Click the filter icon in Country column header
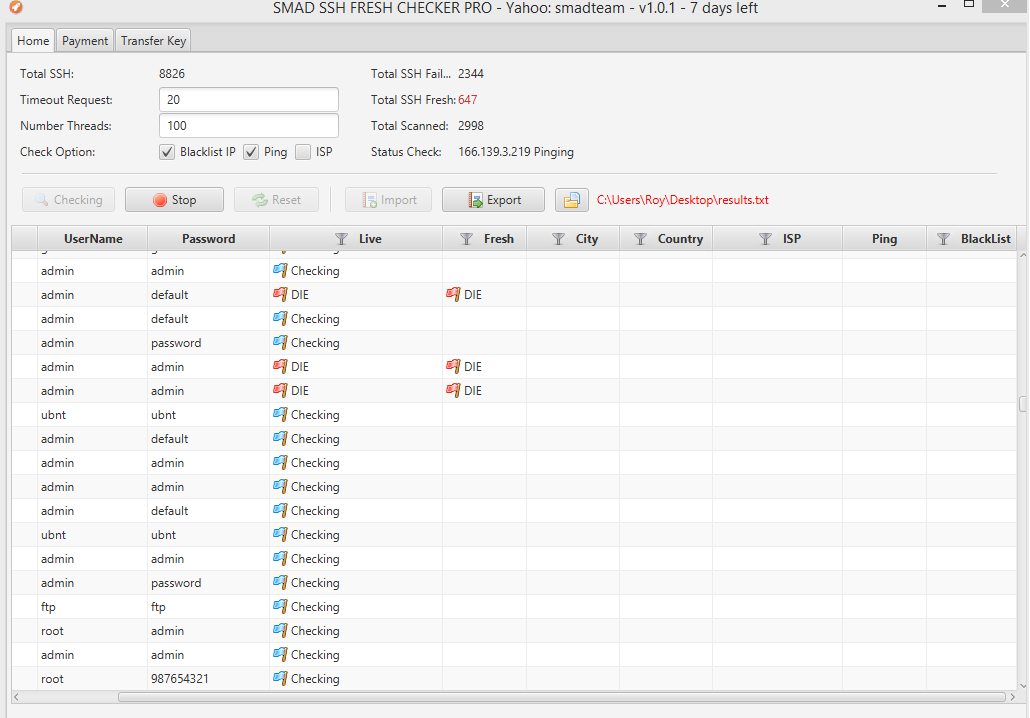The image size is (1030, 718). pos(640,239)
